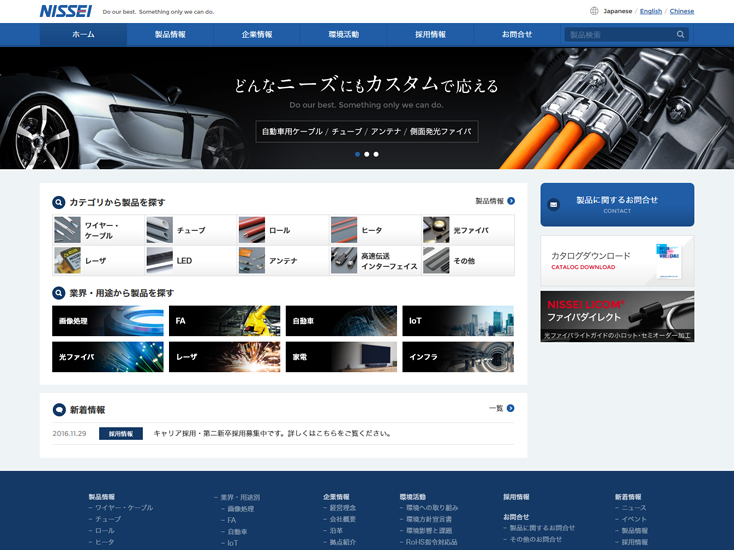Open the その他 product category

468,260
